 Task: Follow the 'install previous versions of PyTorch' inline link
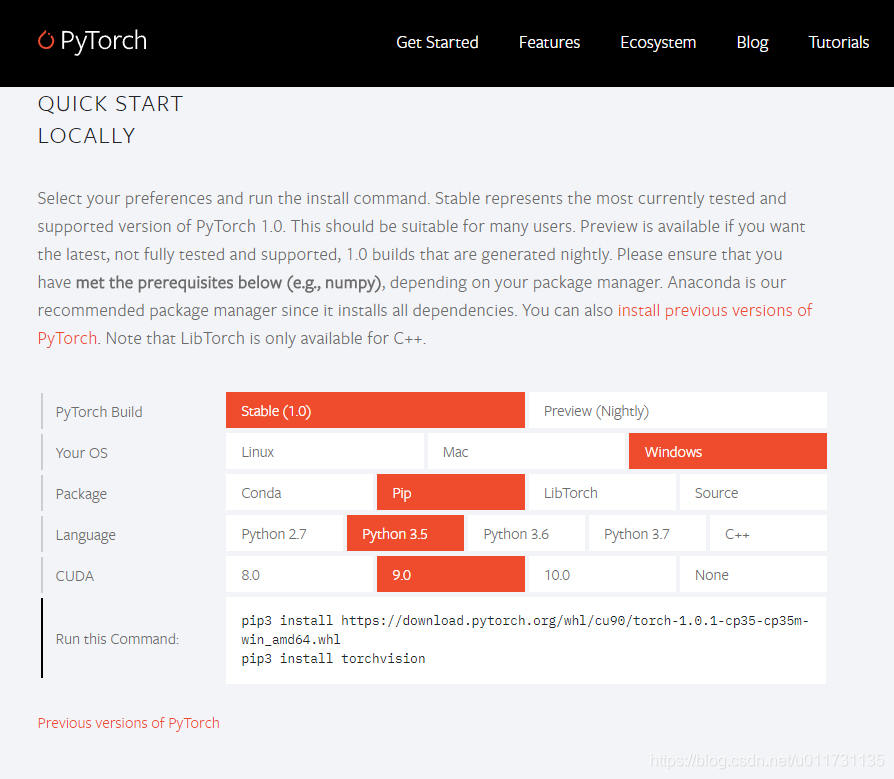pos(715,310)
